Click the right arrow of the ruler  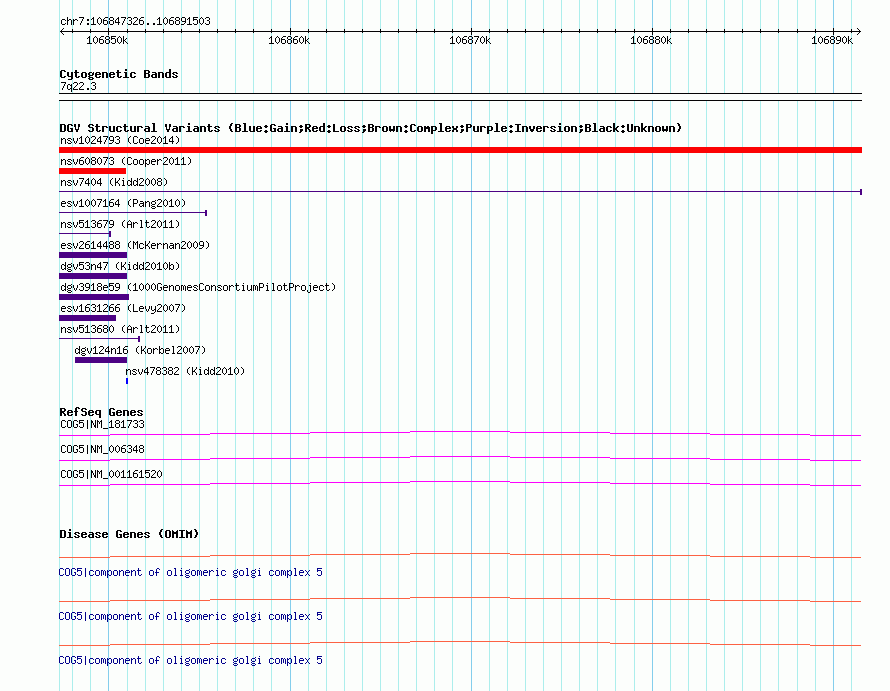[x=858, y=32]
